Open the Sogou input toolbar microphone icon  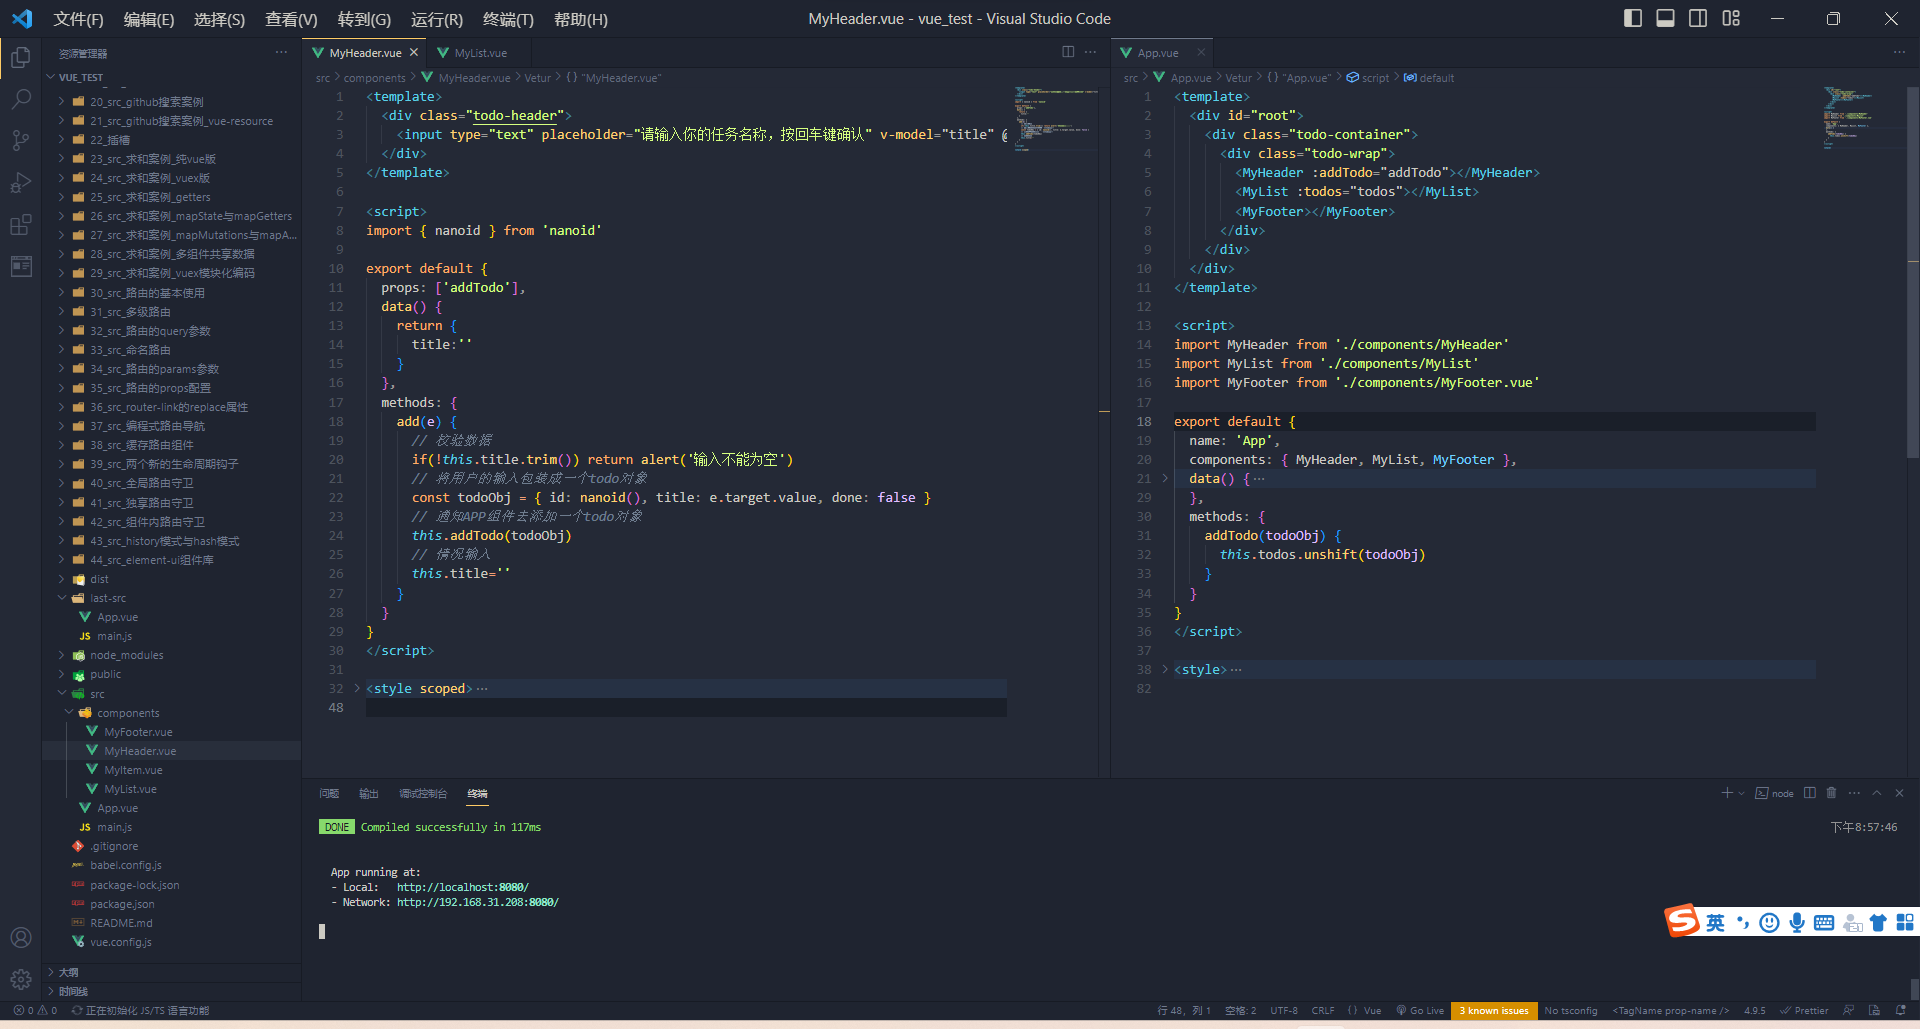pyautogui.click(x=1797, y=922)
